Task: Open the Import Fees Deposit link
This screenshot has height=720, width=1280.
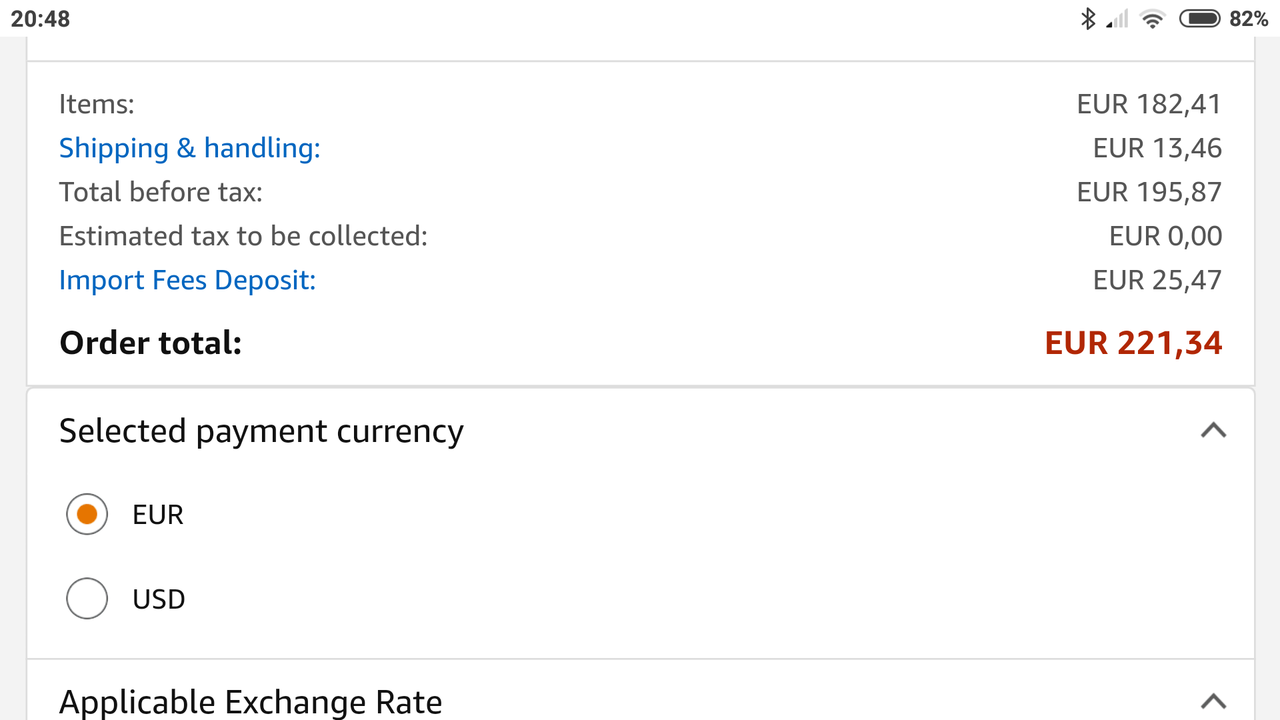Action: click(187, 280)
